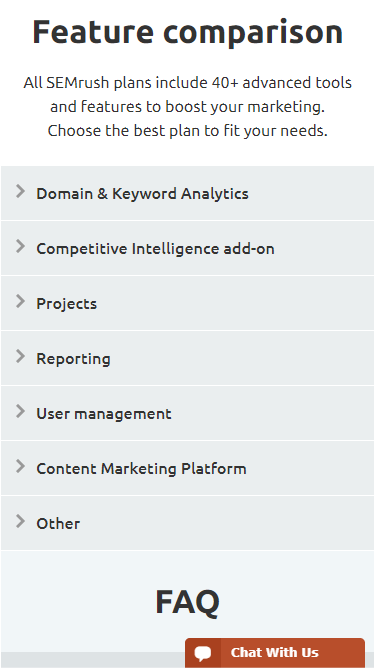
Task: Click the FAQ heading
Action: [x=188, y=602]
